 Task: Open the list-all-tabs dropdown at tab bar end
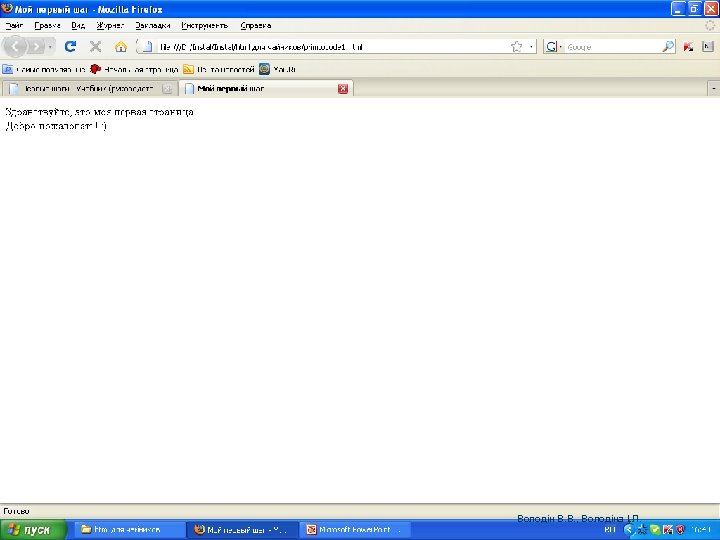coord(714,89)
